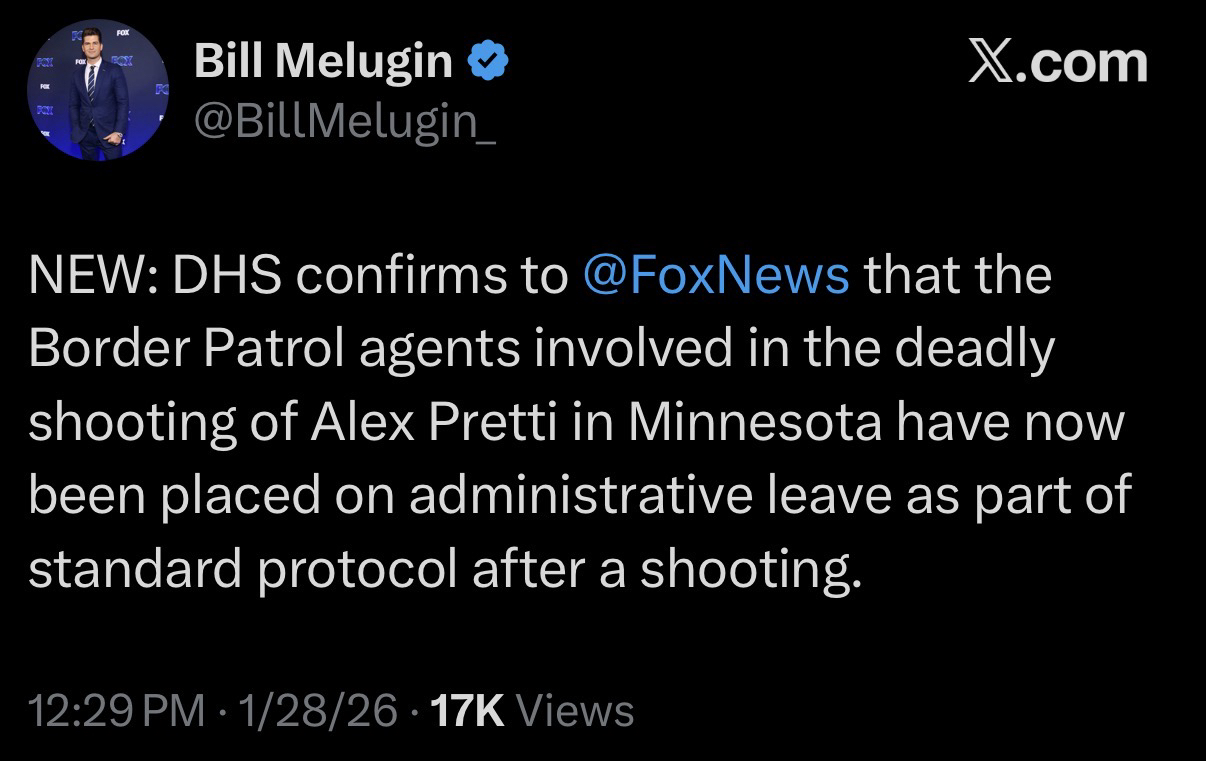Click the word NEW: starting the post

[x=90, y=275]
